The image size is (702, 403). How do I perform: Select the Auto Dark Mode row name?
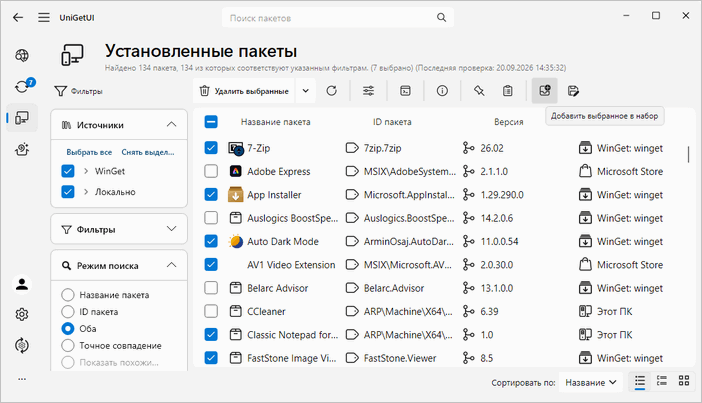coord(283,241)
